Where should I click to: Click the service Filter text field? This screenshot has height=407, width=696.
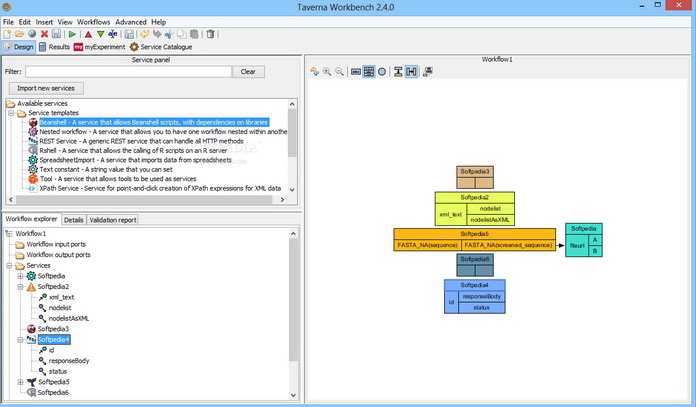(x=128, y=72)
